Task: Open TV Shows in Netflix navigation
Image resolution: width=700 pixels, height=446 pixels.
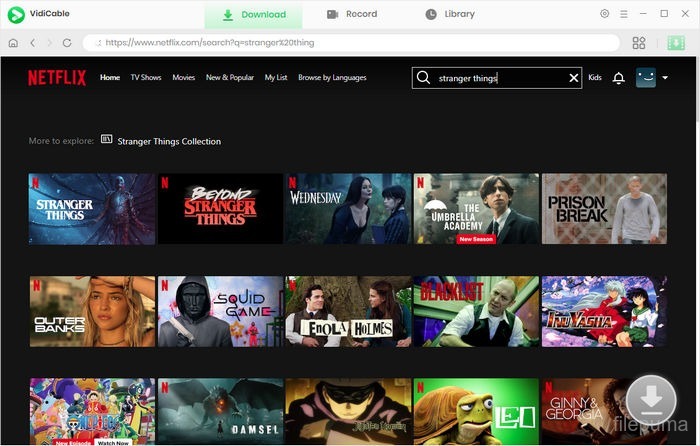Action: point(146,77)
